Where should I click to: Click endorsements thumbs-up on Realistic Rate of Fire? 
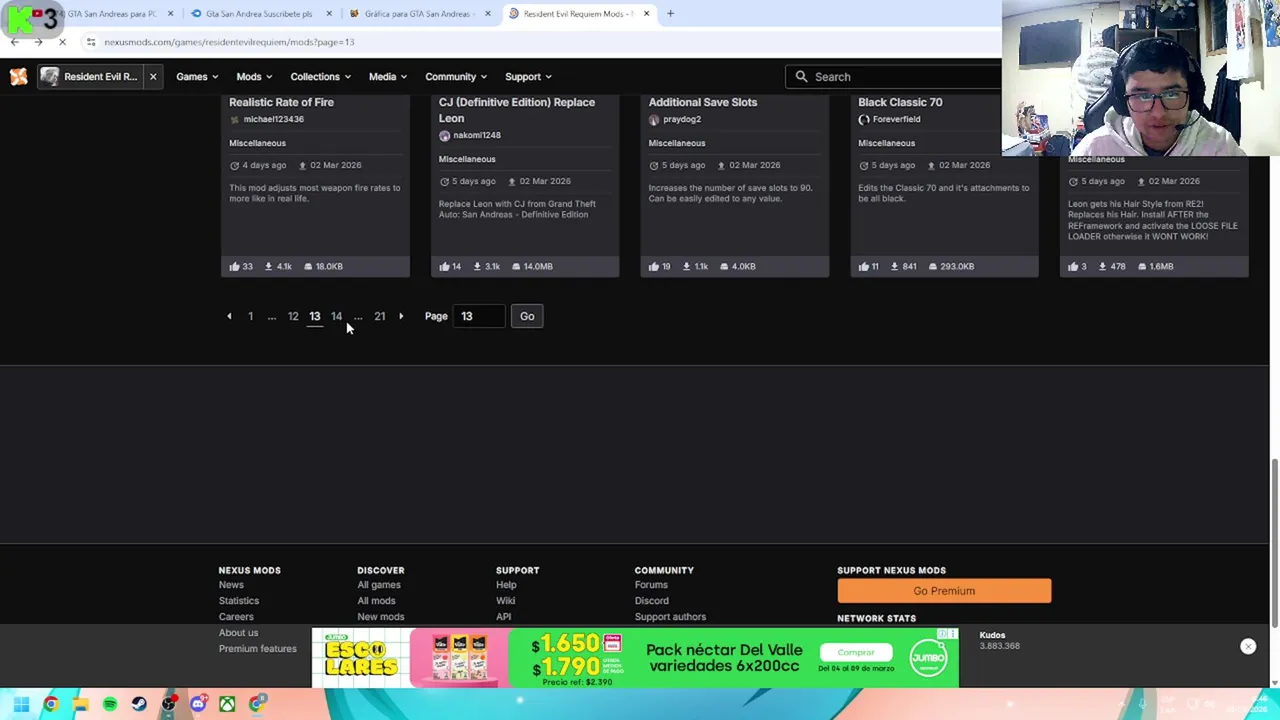pyautogui.click(x=234, y=266)
